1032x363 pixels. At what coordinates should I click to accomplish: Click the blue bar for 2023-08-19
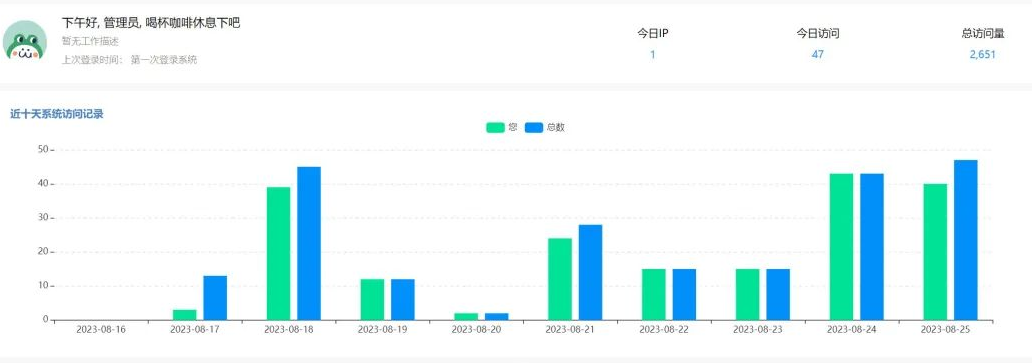click(403, 300)
